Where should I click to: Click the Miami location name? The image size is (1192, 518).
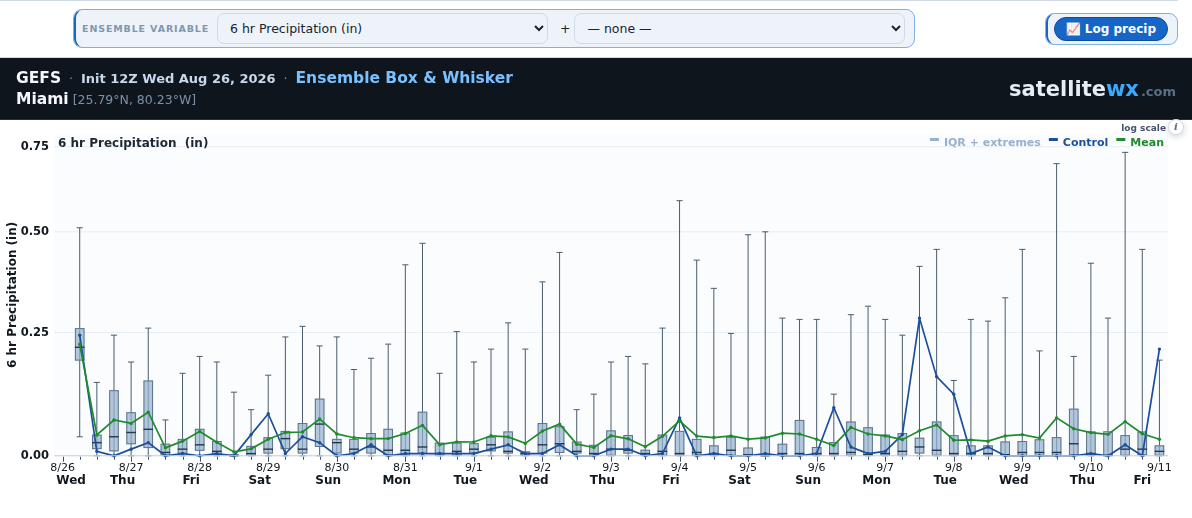tap(42, 99)
